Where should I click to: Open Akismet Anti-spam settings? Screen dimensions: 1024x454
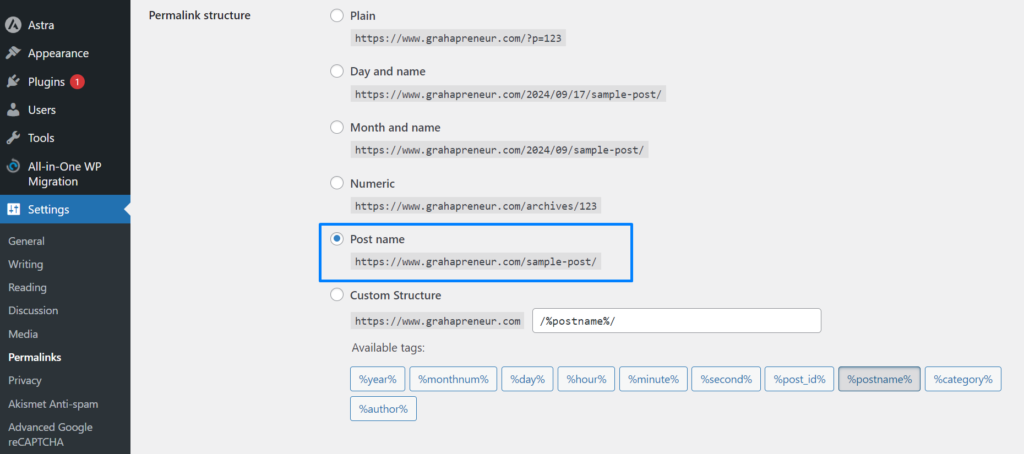tap(54, 404)
